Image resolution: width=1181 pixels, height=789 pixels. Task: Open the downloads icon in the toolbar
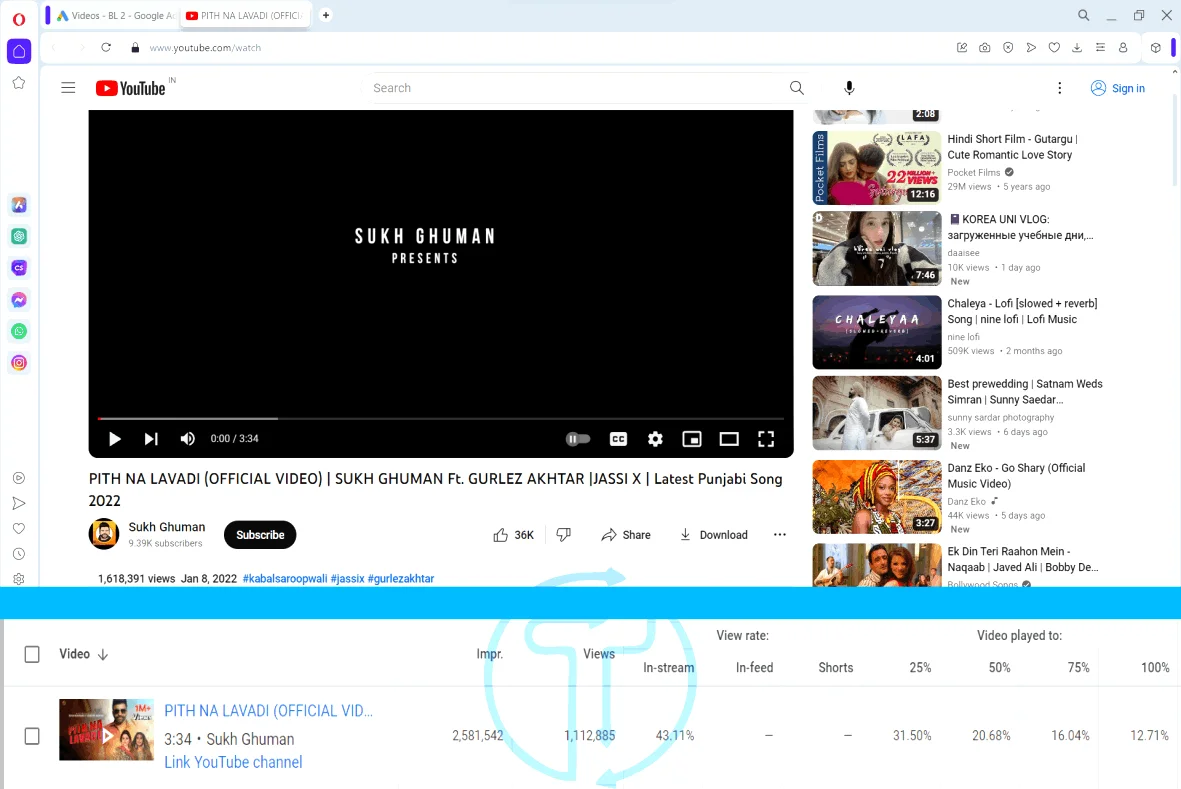(x=1077, y=47)
